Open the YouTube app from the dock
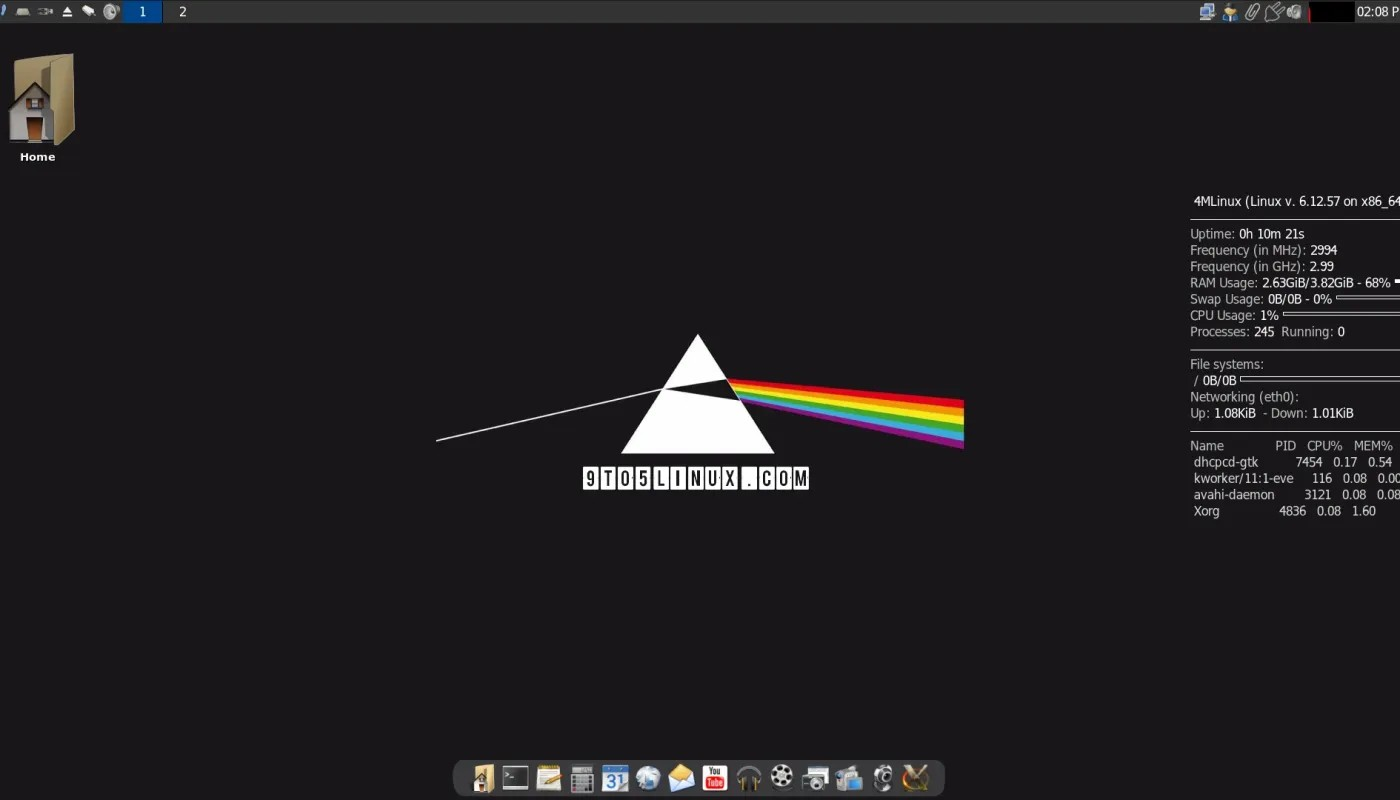 [x=714, y=777]
